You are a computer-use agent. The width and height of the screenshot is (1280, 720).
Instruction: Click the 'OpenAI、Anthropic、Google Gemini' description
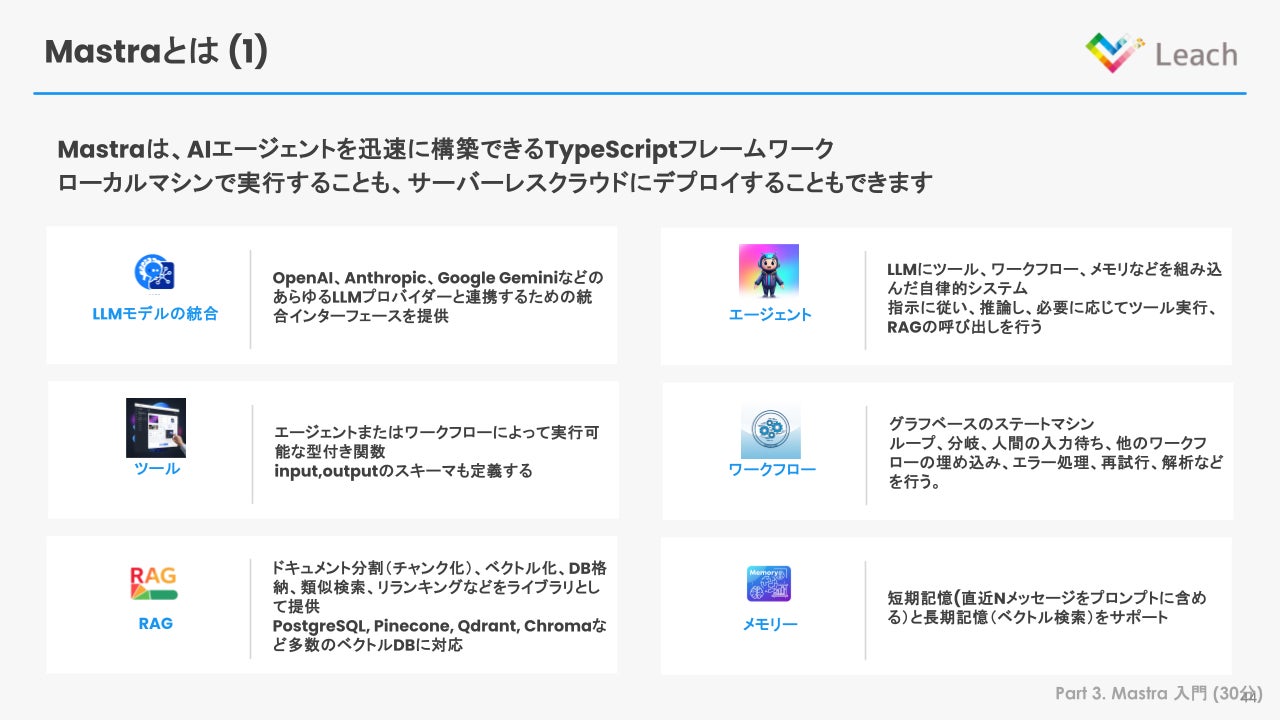[438, 297]
